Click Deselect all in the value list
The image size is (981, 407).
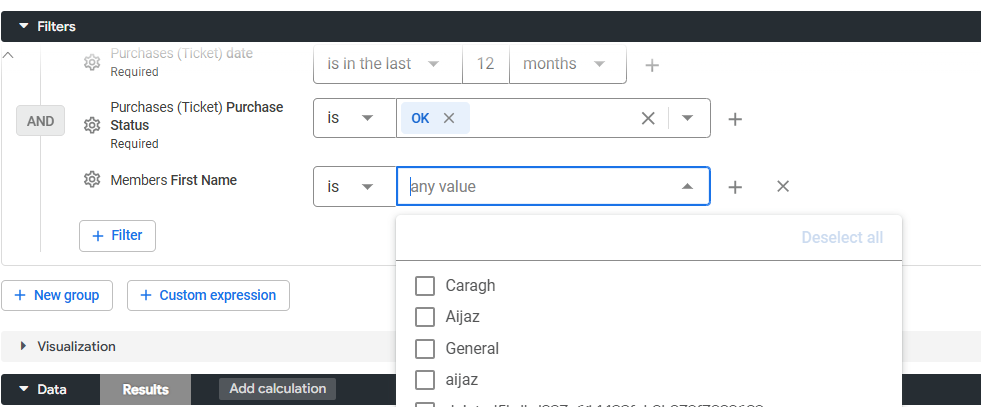842,238
